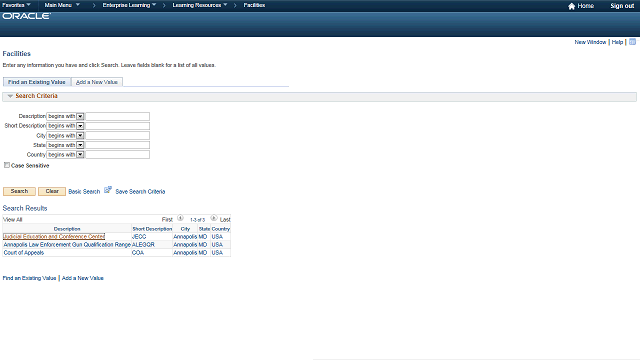The height and width of the screenshot is (360, 640).
Task: Open the Enterprise Learning breadcrumb menu
Action: coord(129,5)
